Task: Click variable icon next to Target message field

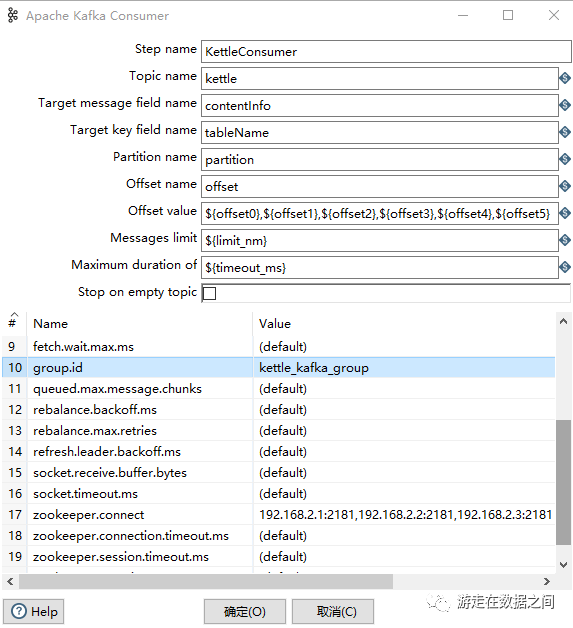Action: (x=565, y=105)
